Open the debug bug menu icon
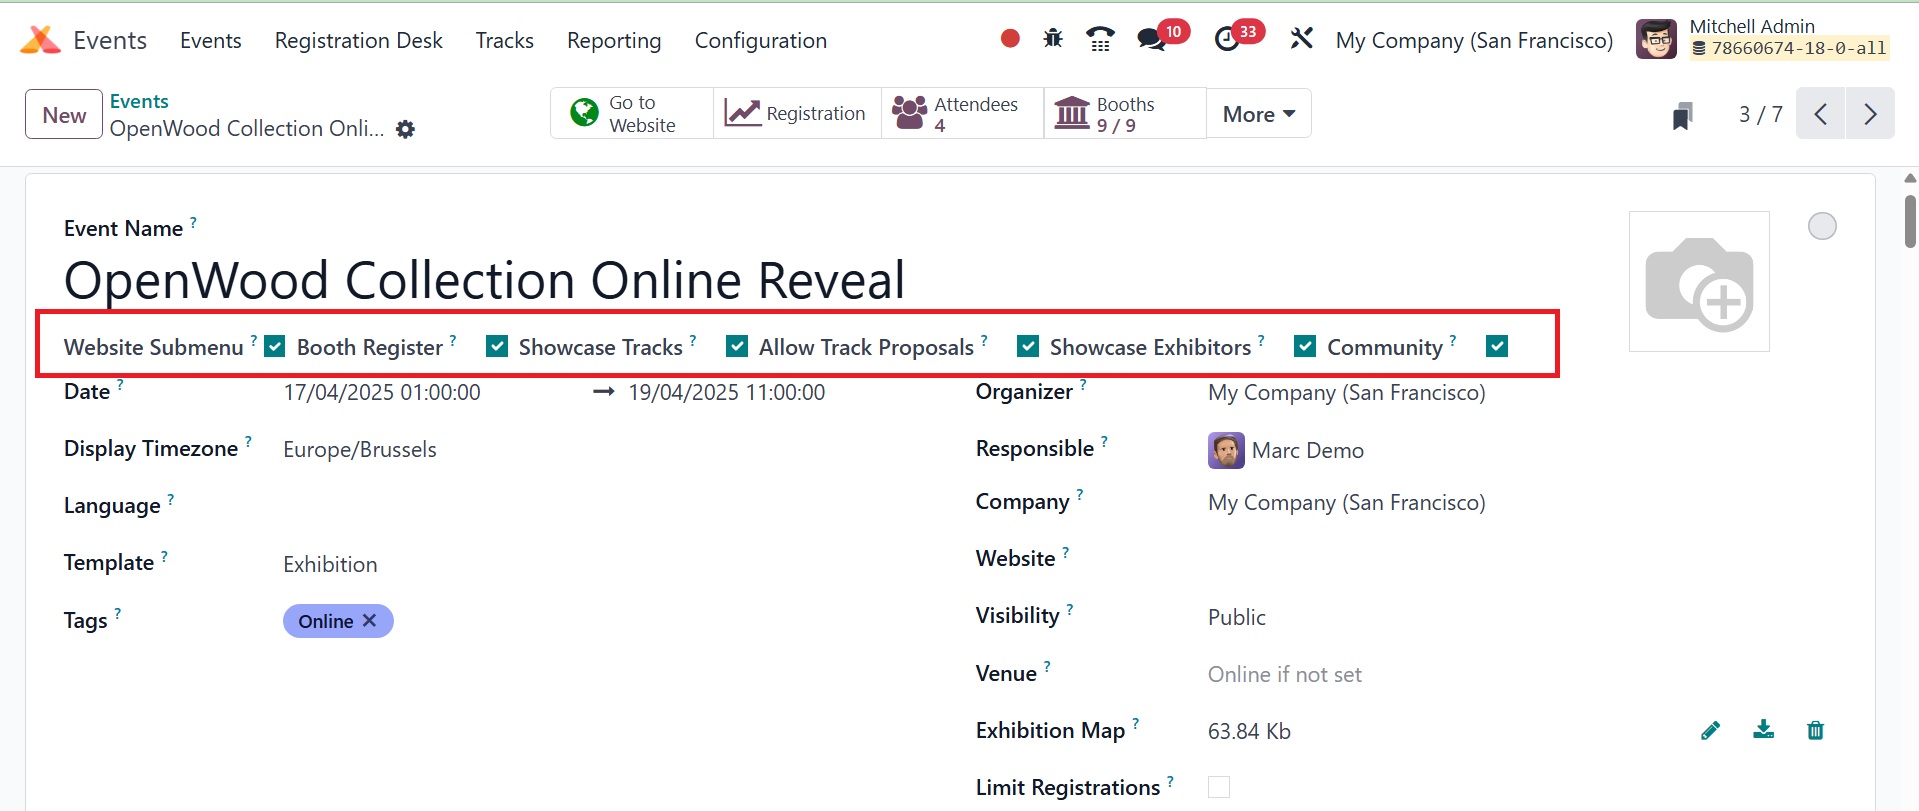This screenshot has width=1919, height=811. tap(1053, 39)
